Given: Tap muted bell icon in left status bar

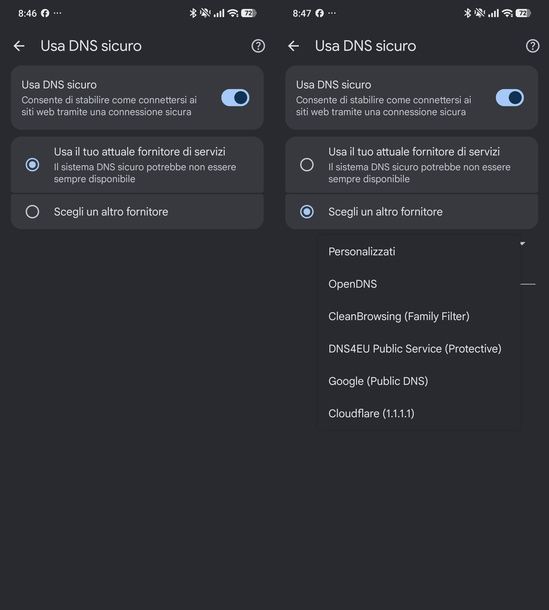Looking at the screenshot, I should [205, 13].
